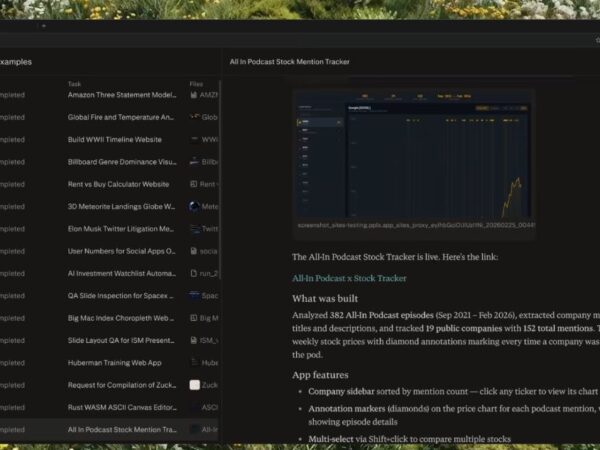
Task: Click the Huberman file thumbnail icon
Action: (x=194, y=362)
